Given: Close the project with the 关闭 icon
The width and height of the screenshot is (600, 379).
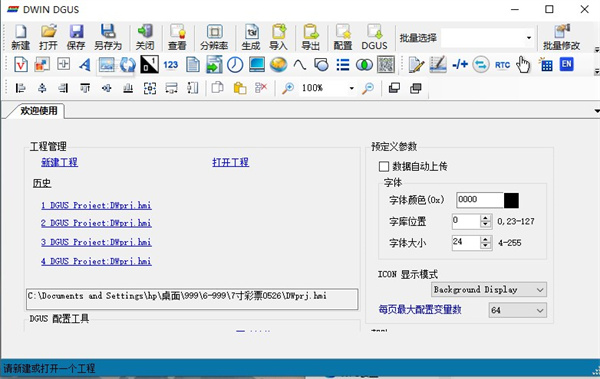Looking at the screenshot, I should tap(145, 38).
